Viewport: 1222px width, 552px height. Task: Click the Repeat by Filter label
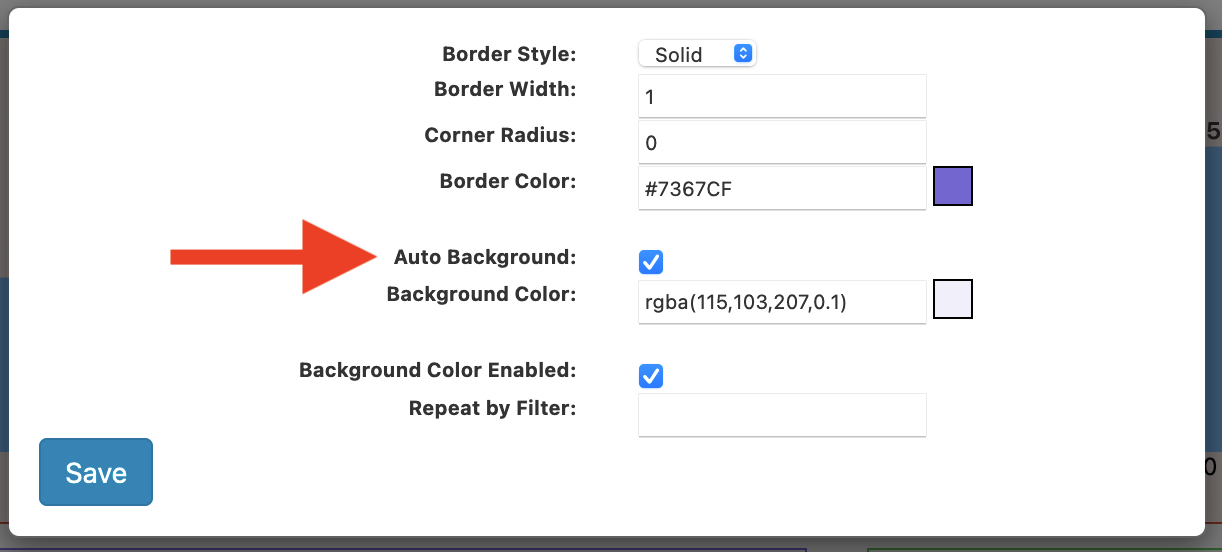tap(492, 408)
